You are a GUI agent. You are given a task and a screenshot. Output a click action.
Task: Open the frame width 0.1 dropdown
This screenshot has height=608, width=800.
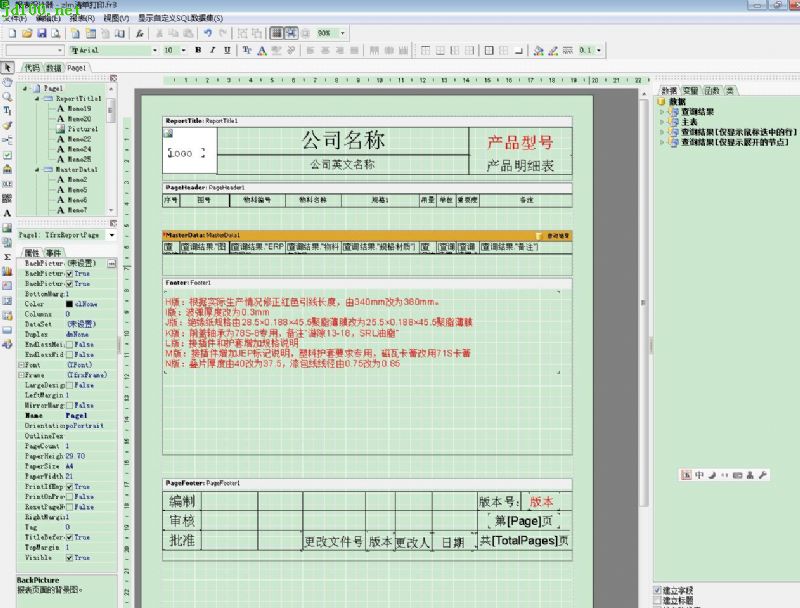tap(599, 50)
